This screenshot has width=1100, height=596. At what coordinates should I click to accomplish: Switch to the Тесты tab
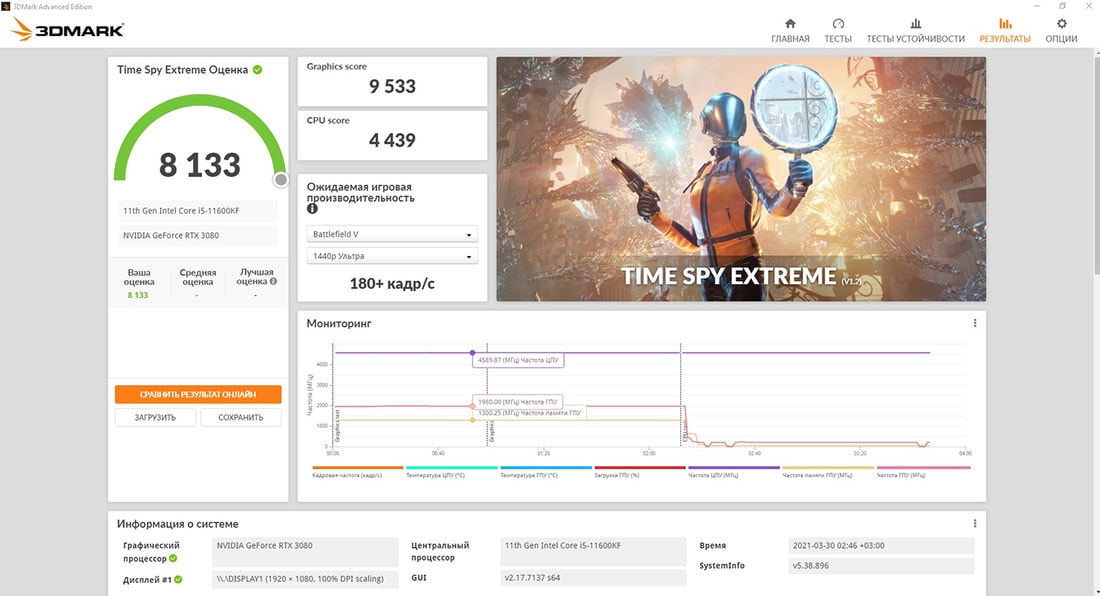838,31
